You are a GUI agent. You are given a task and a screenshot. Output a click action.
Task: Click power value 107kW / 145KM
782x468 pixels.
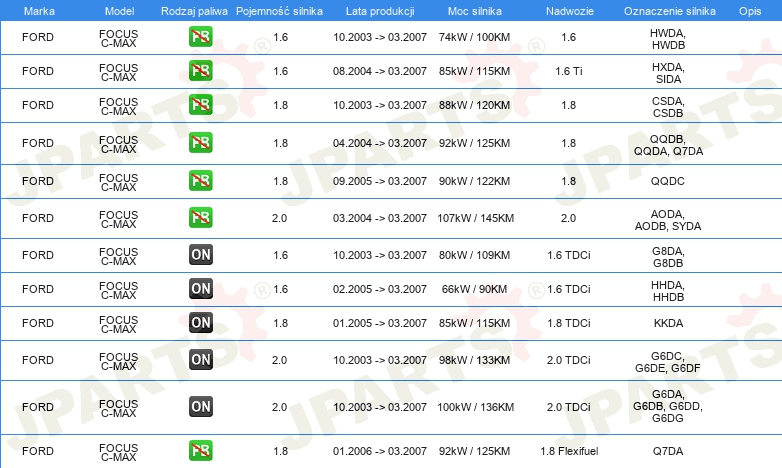coord(475,218)
